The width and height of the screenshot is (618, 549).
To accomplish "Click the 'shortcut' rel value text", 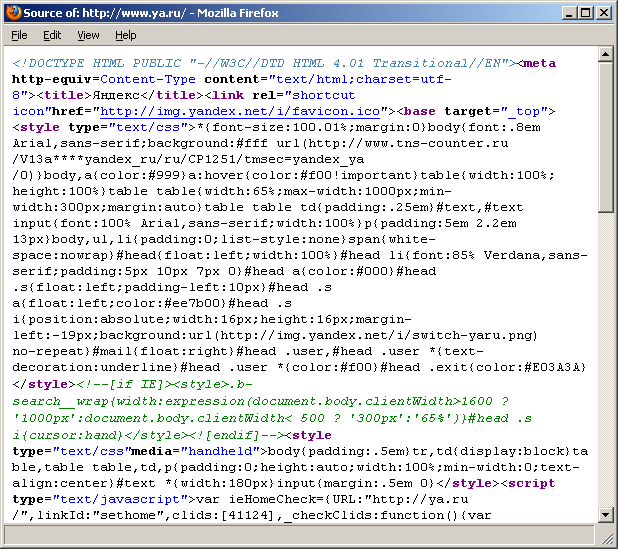I will (324, 95).
